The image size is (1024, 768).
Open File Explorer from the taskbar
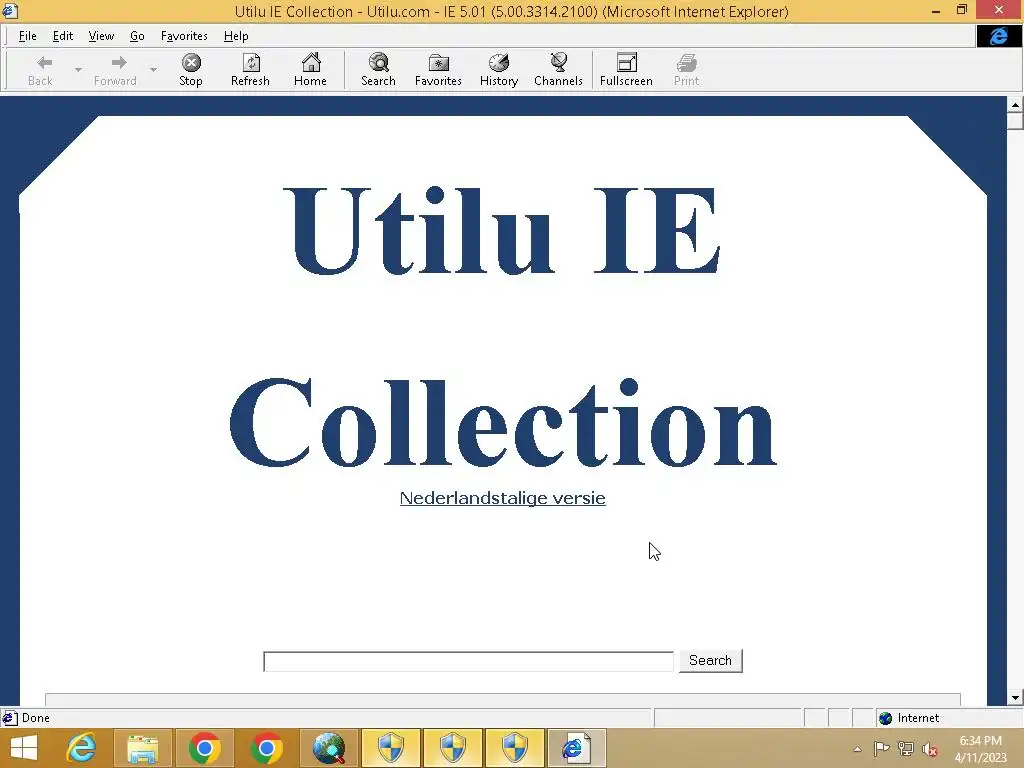(x=143, y=748)
